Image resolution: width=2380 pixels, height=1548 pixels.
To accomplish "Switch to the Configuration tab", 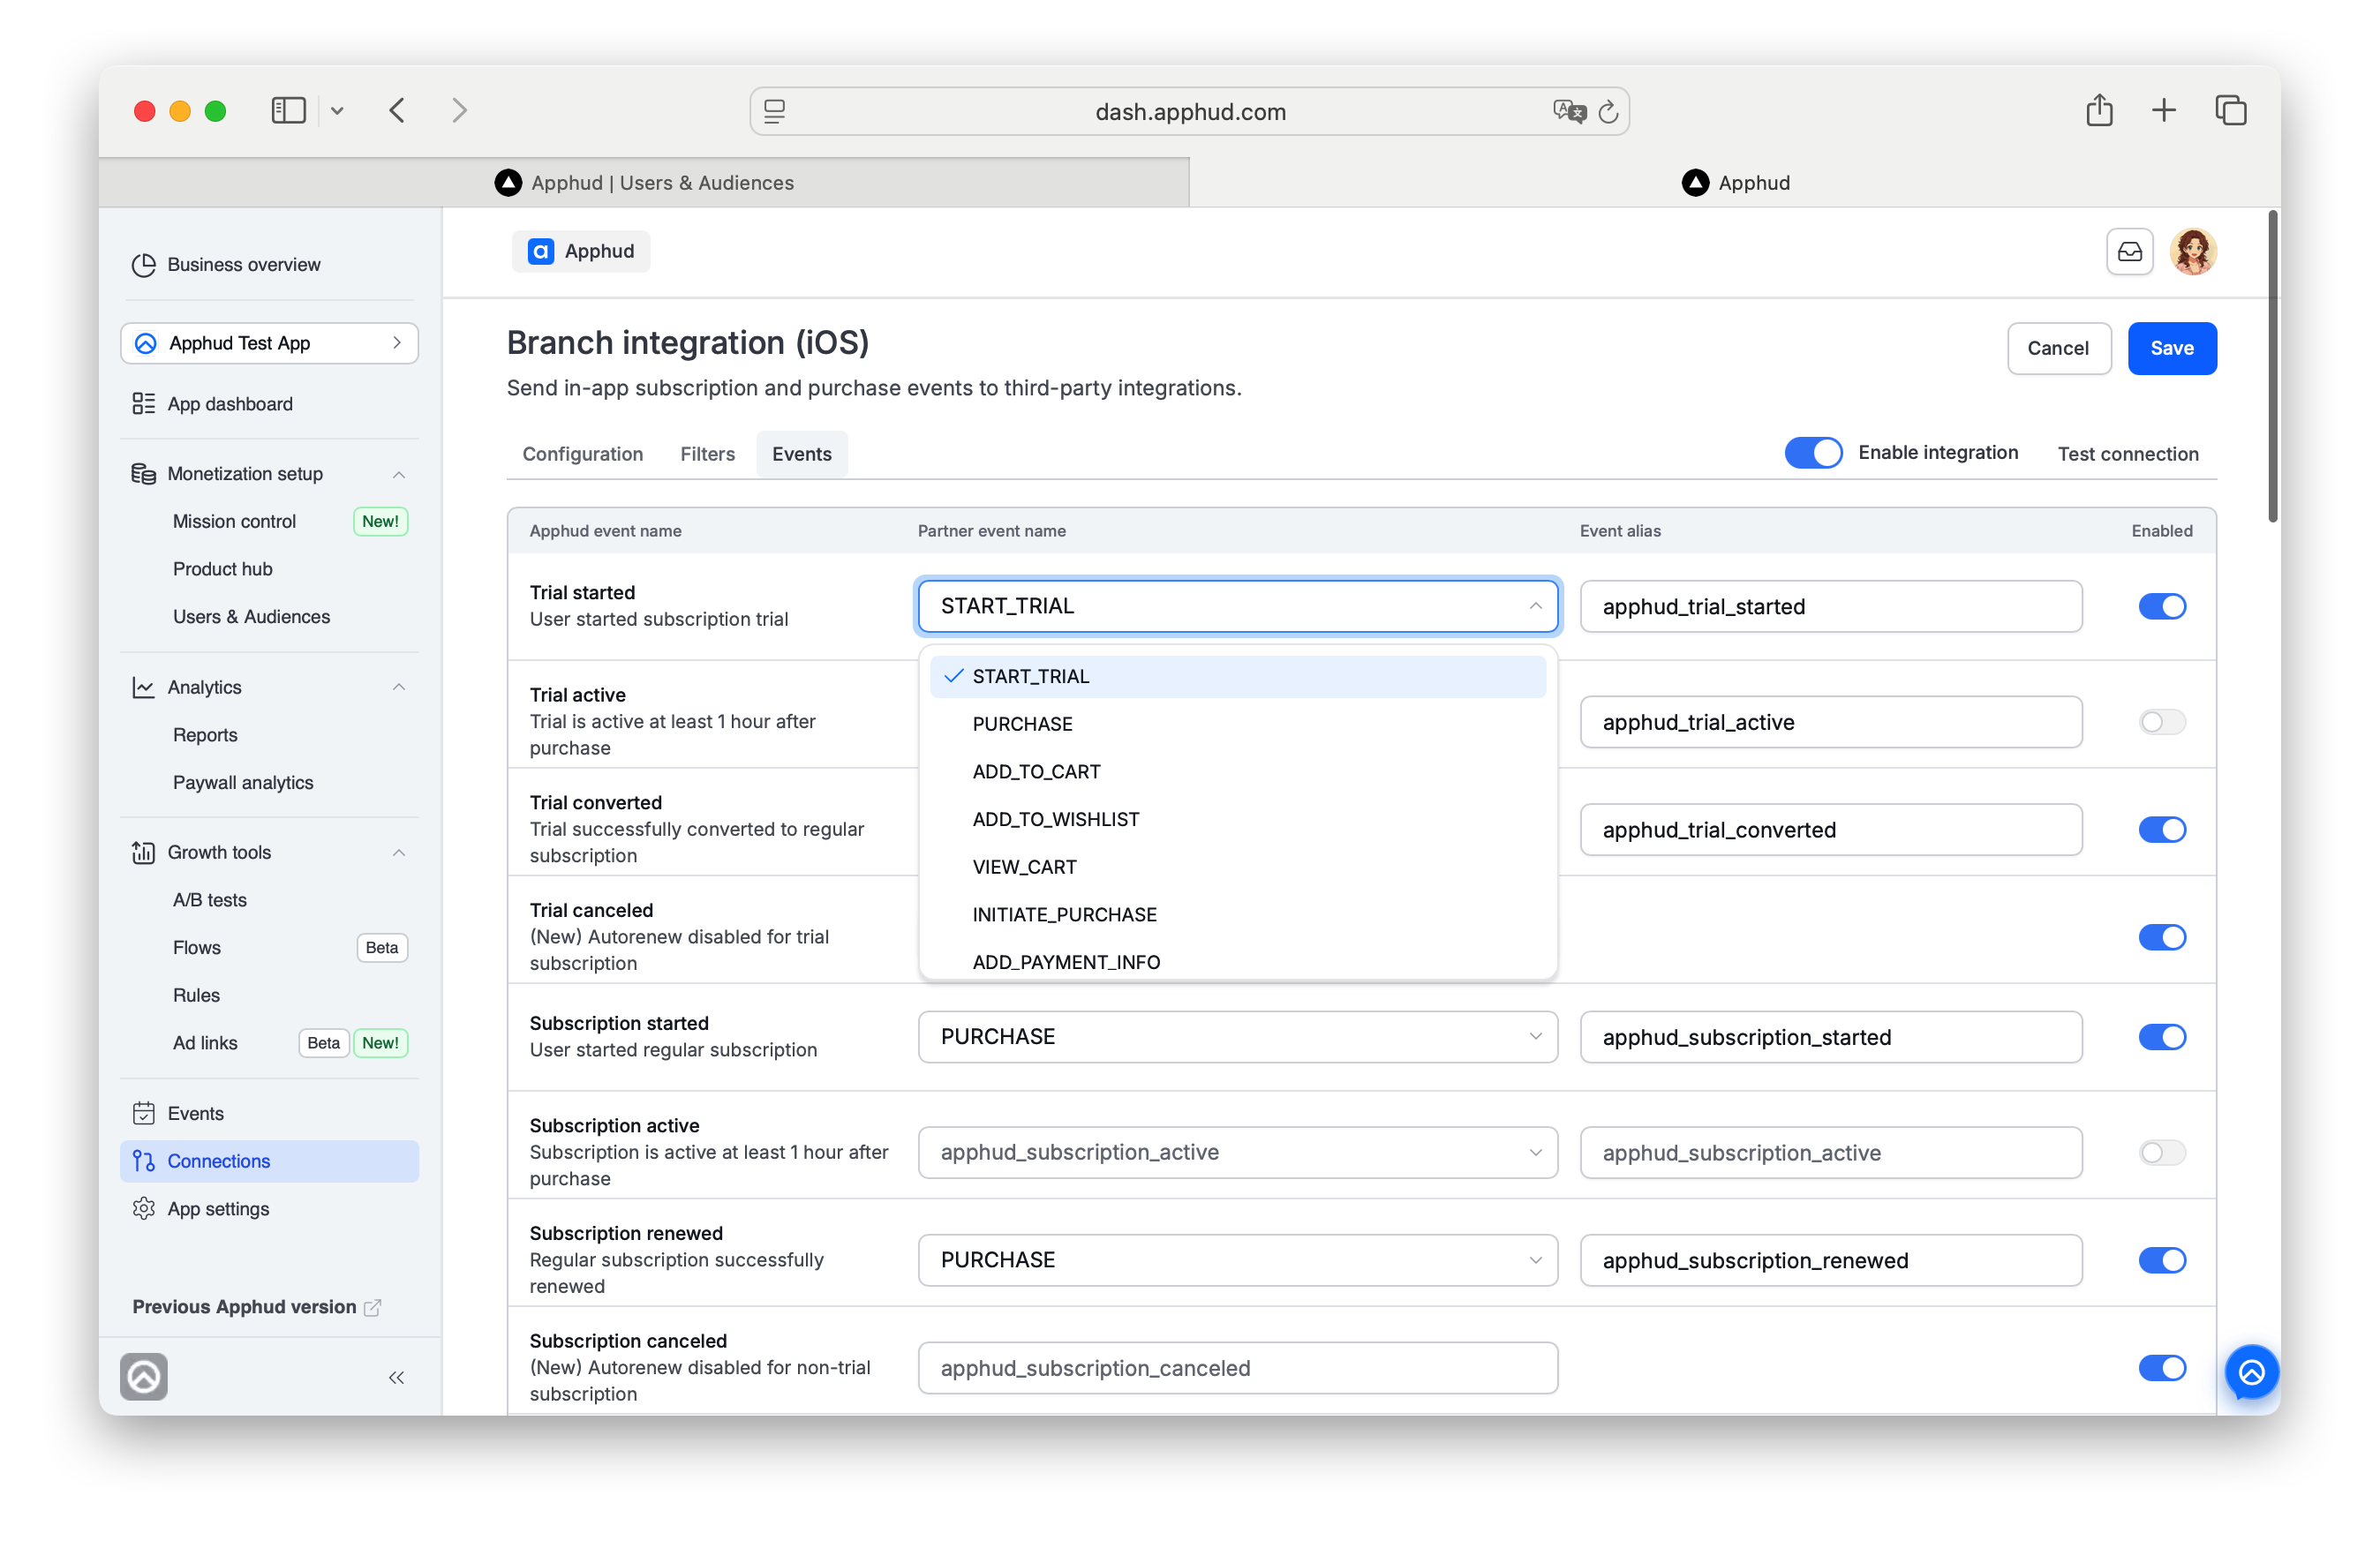I will click(x=582, y=453).
